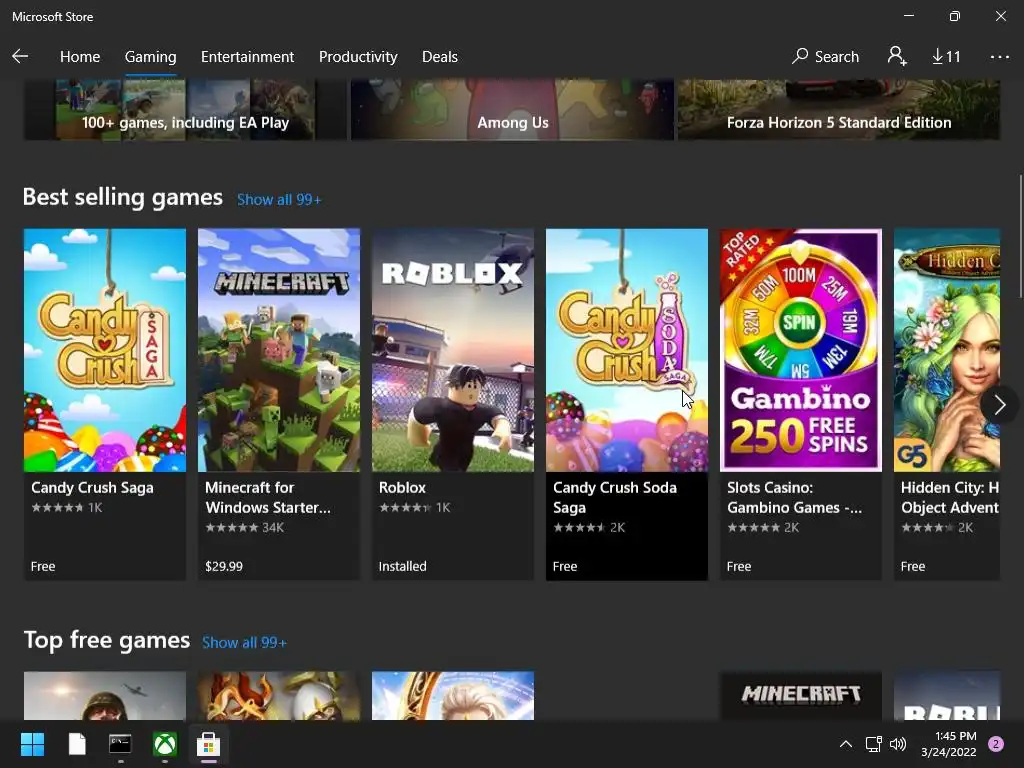Click the Minecraft 34K star rating
Viewport: 1024px width, 768px height.
[244, 528]
